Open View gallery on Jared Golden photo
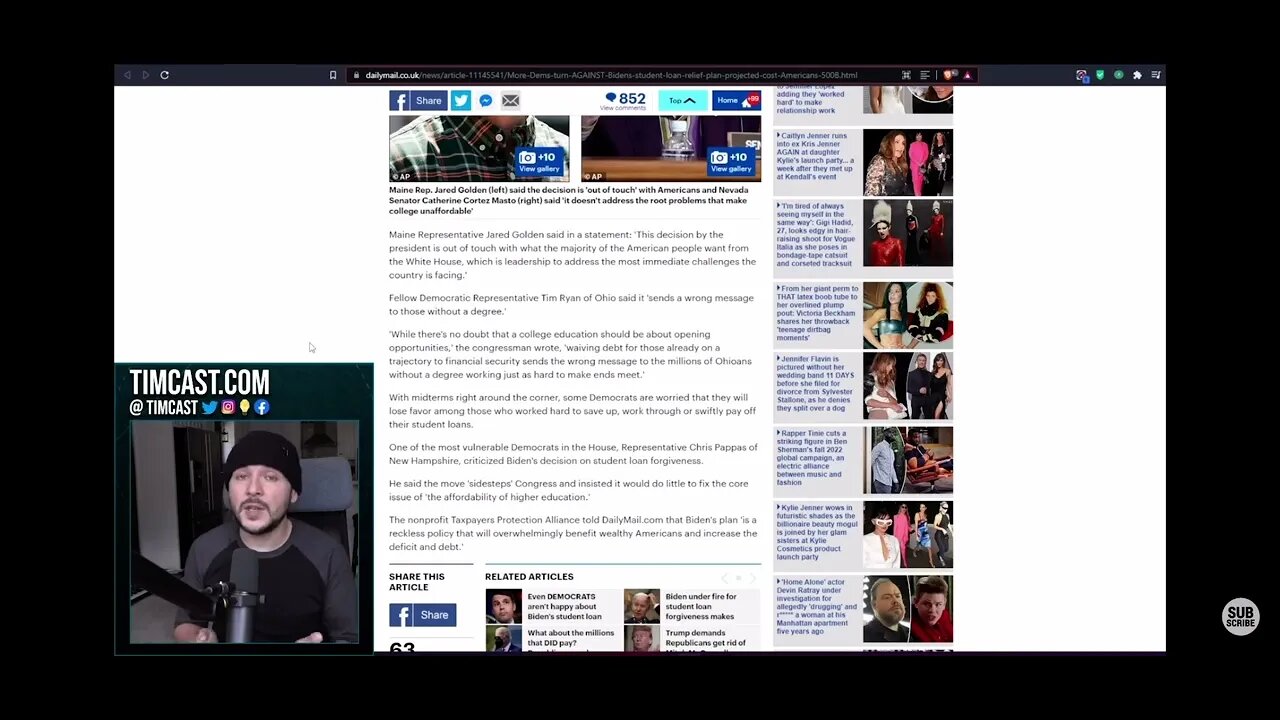This screenshot has height=720, width=1280. click(538, 162)
